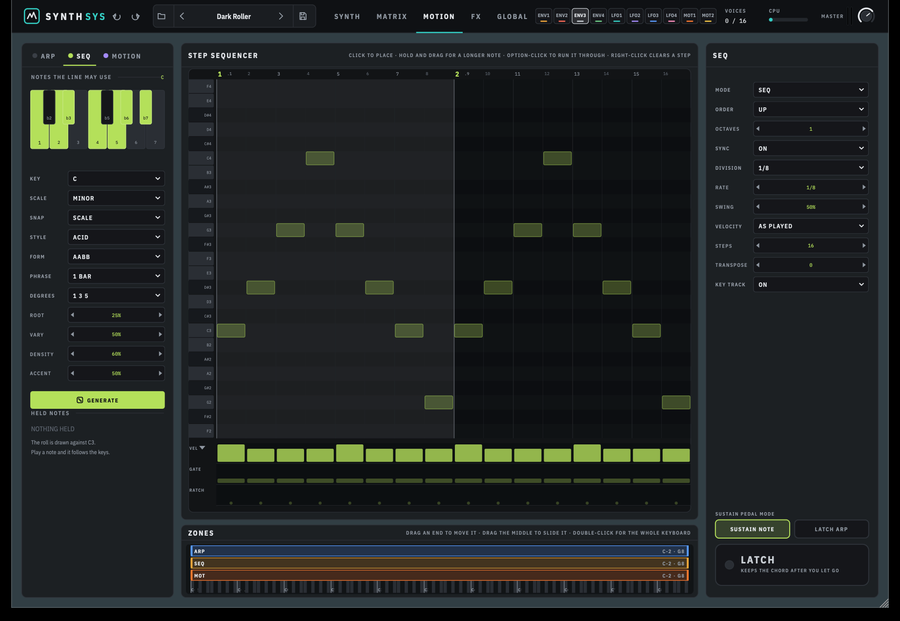Viewport: 900px width, 621px height.
Task: Select the LFO3 modulator chip
Action: click(653, 16)
